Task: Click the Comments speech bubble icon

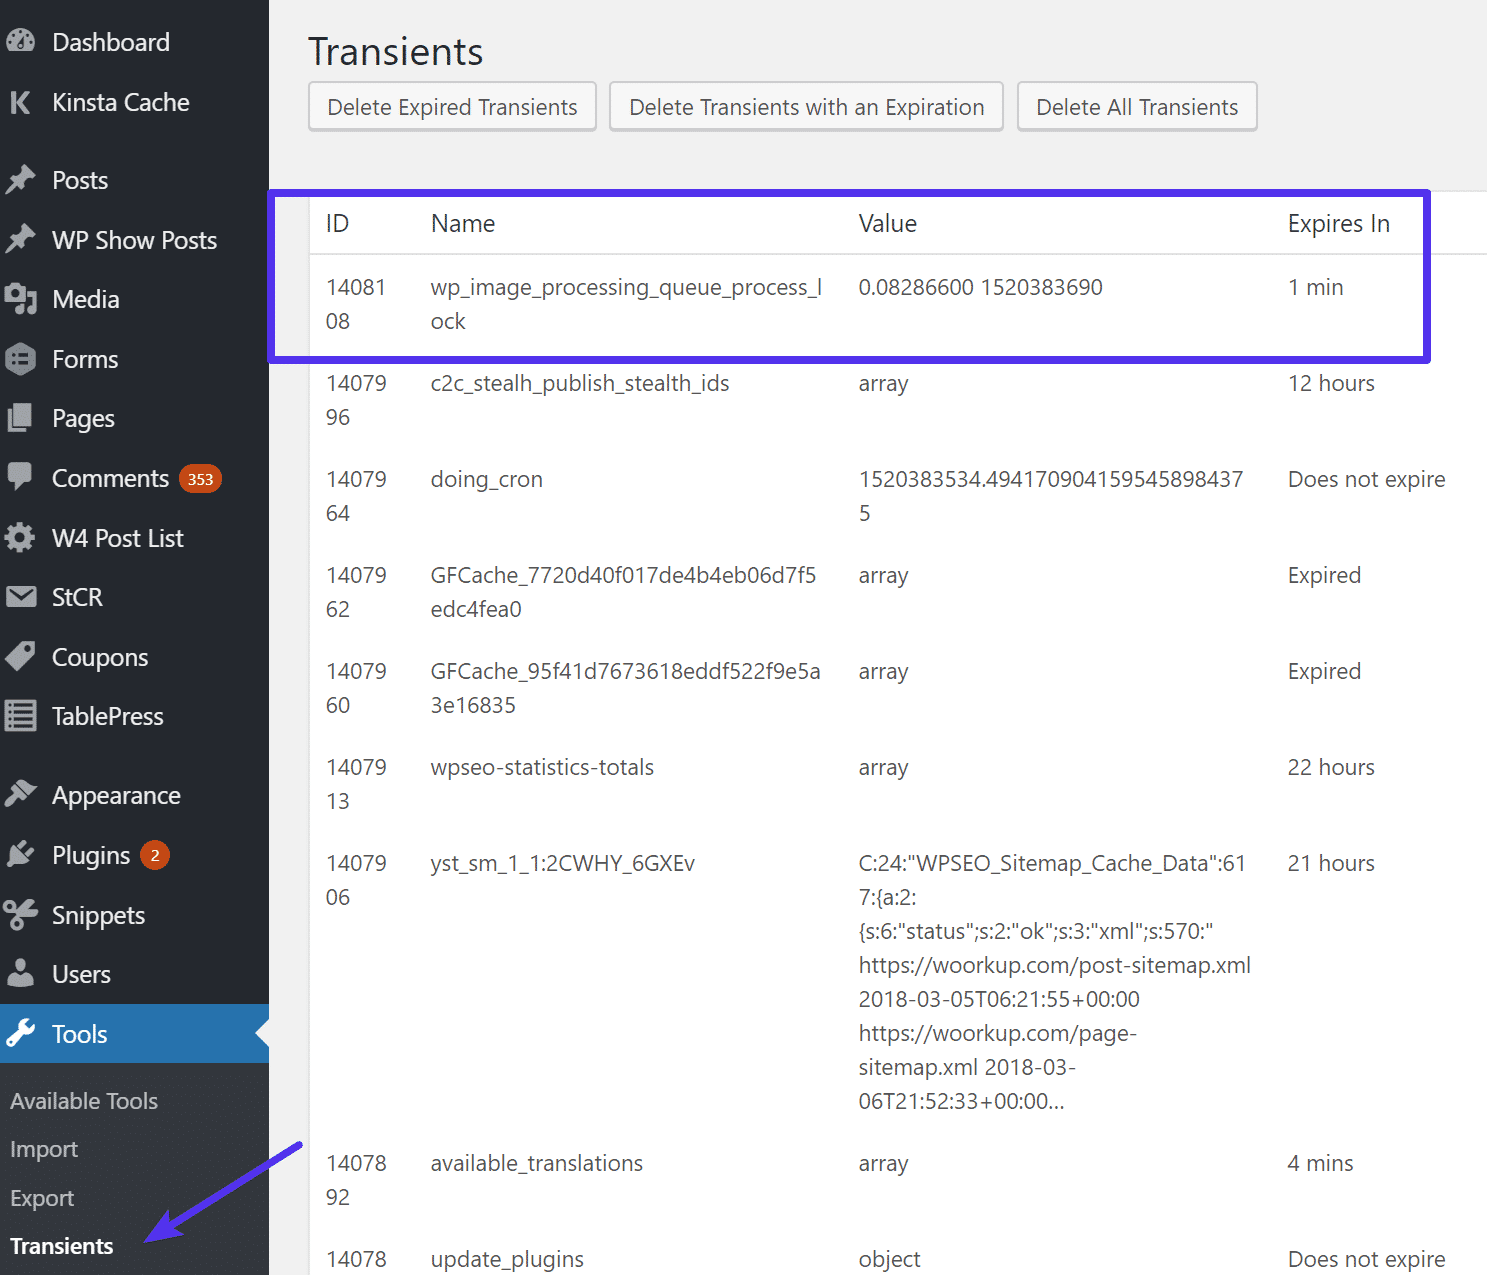Action: (x=20, y=477)
